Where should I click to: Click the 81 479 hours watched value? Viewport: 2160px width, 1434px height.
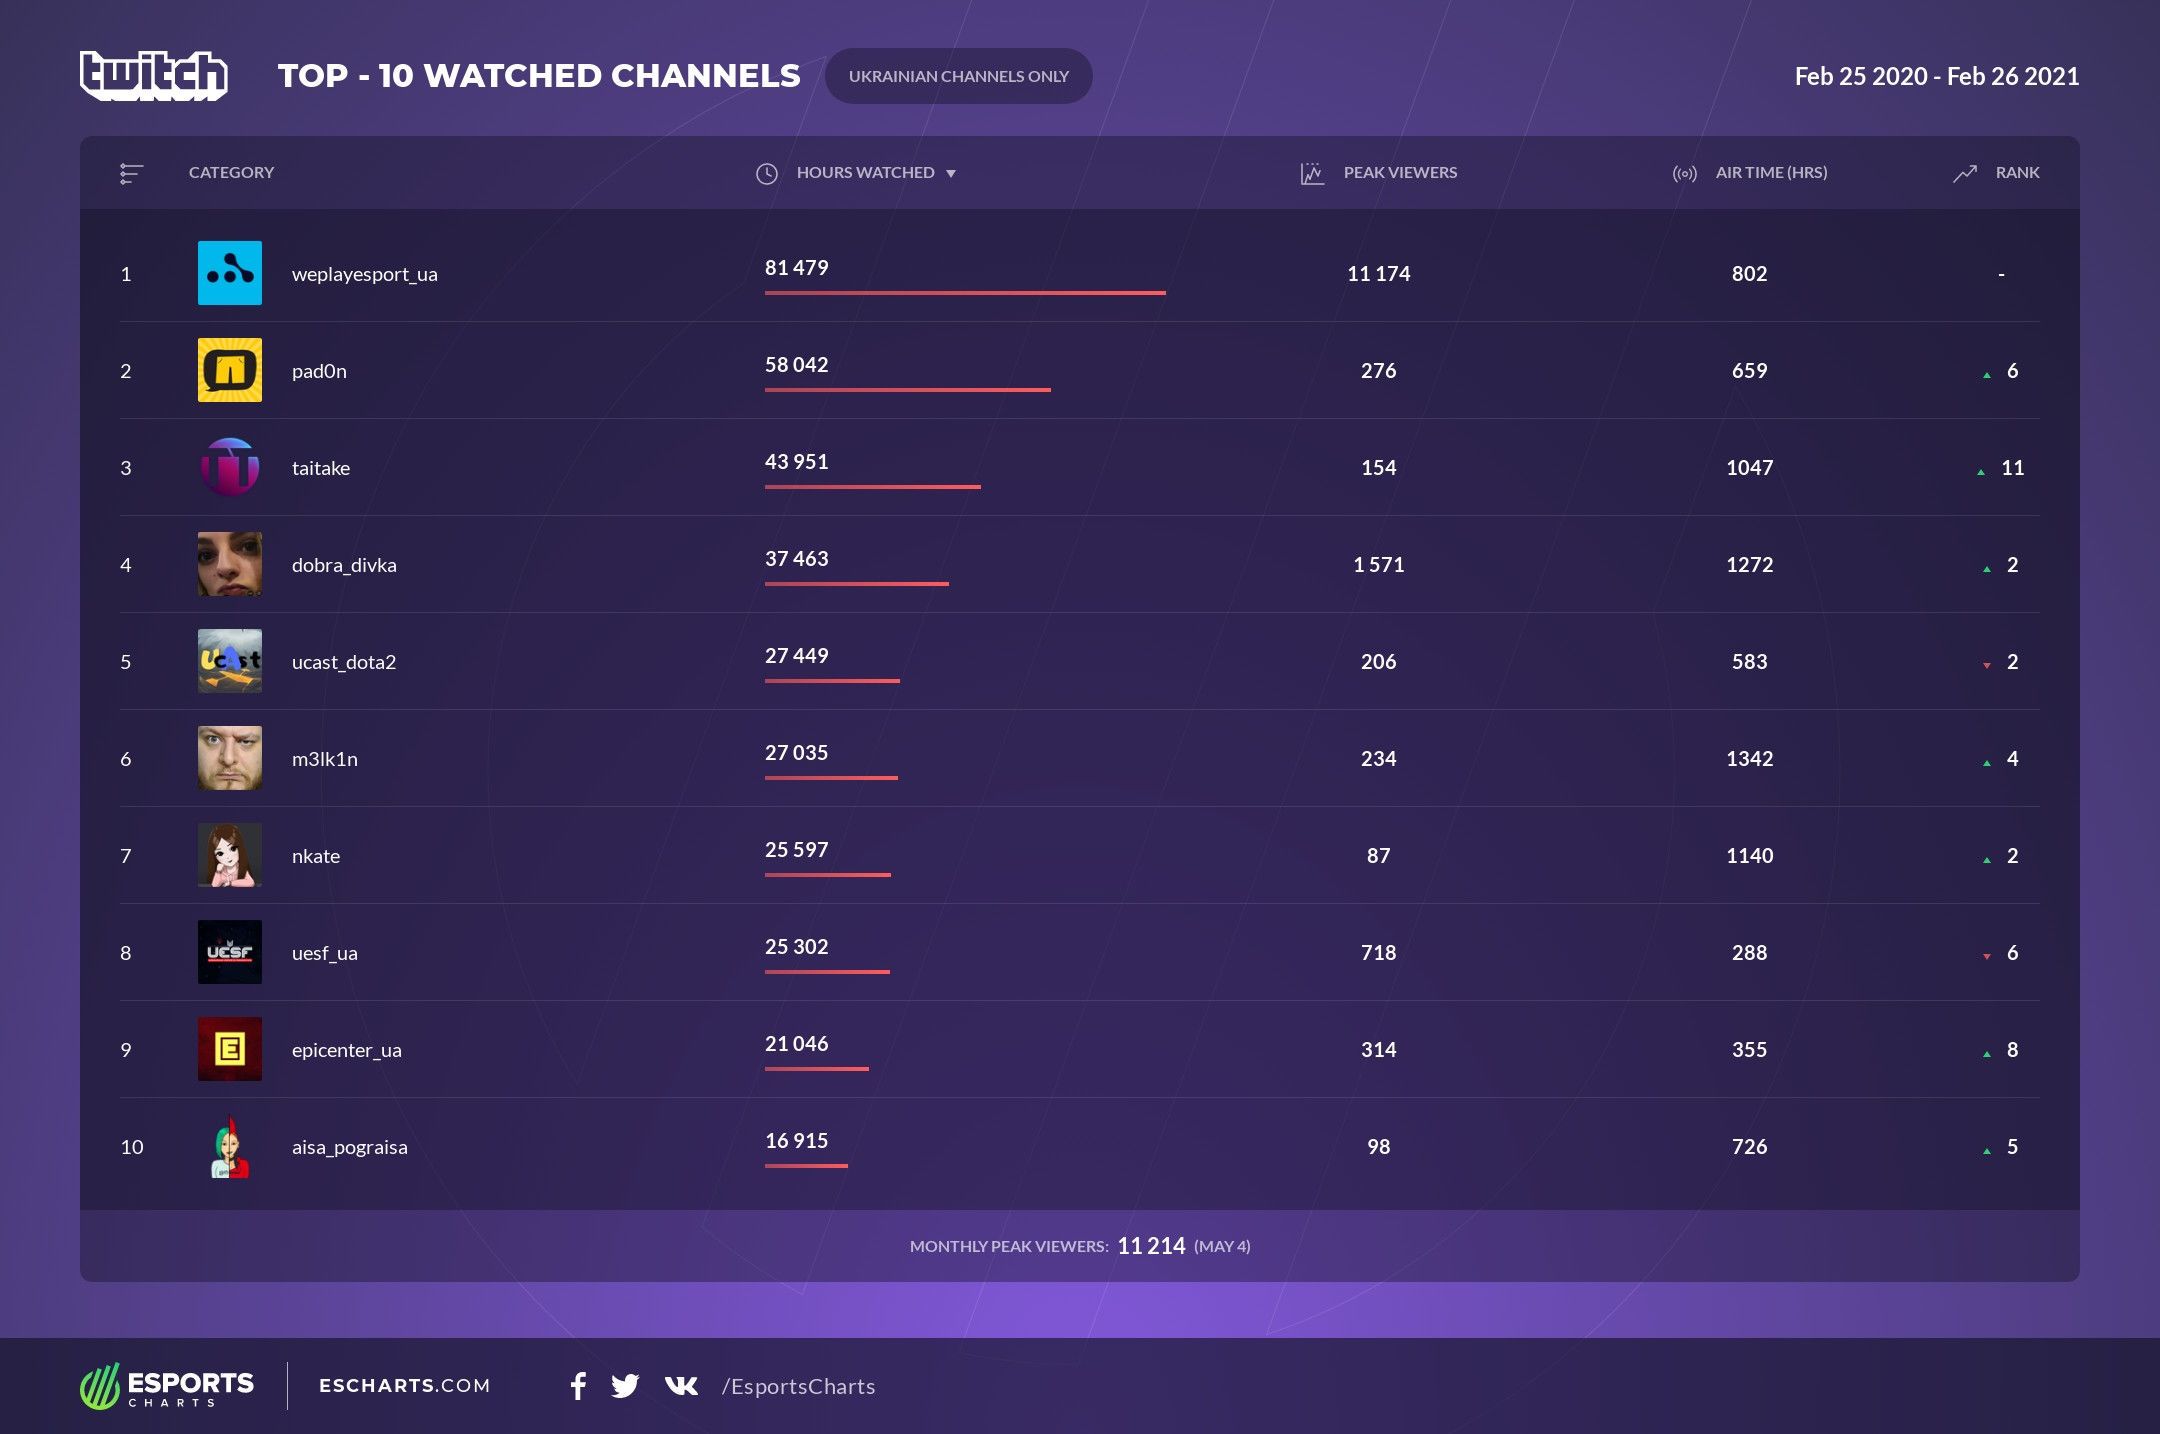tap(797, 268)
